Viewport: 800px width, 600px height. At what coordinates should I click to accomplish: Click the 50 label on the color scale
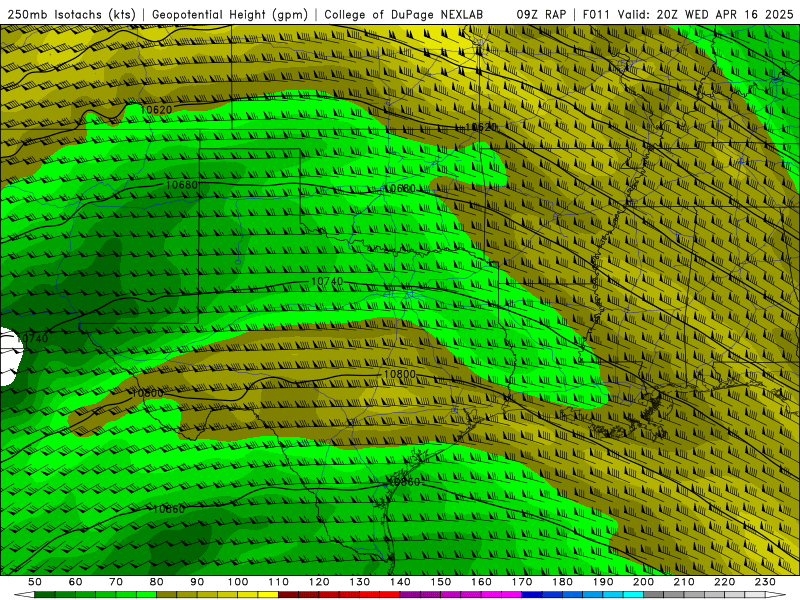click(x=35, y=582)
